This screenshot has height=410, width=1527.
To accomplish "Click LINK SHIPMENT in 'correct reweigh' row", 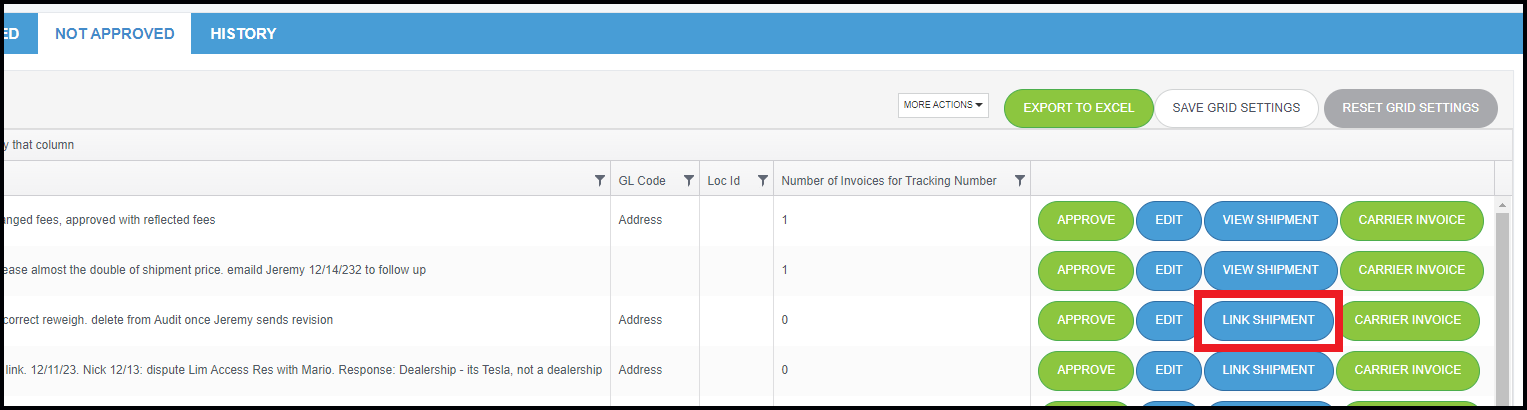I will [1268, 320].
